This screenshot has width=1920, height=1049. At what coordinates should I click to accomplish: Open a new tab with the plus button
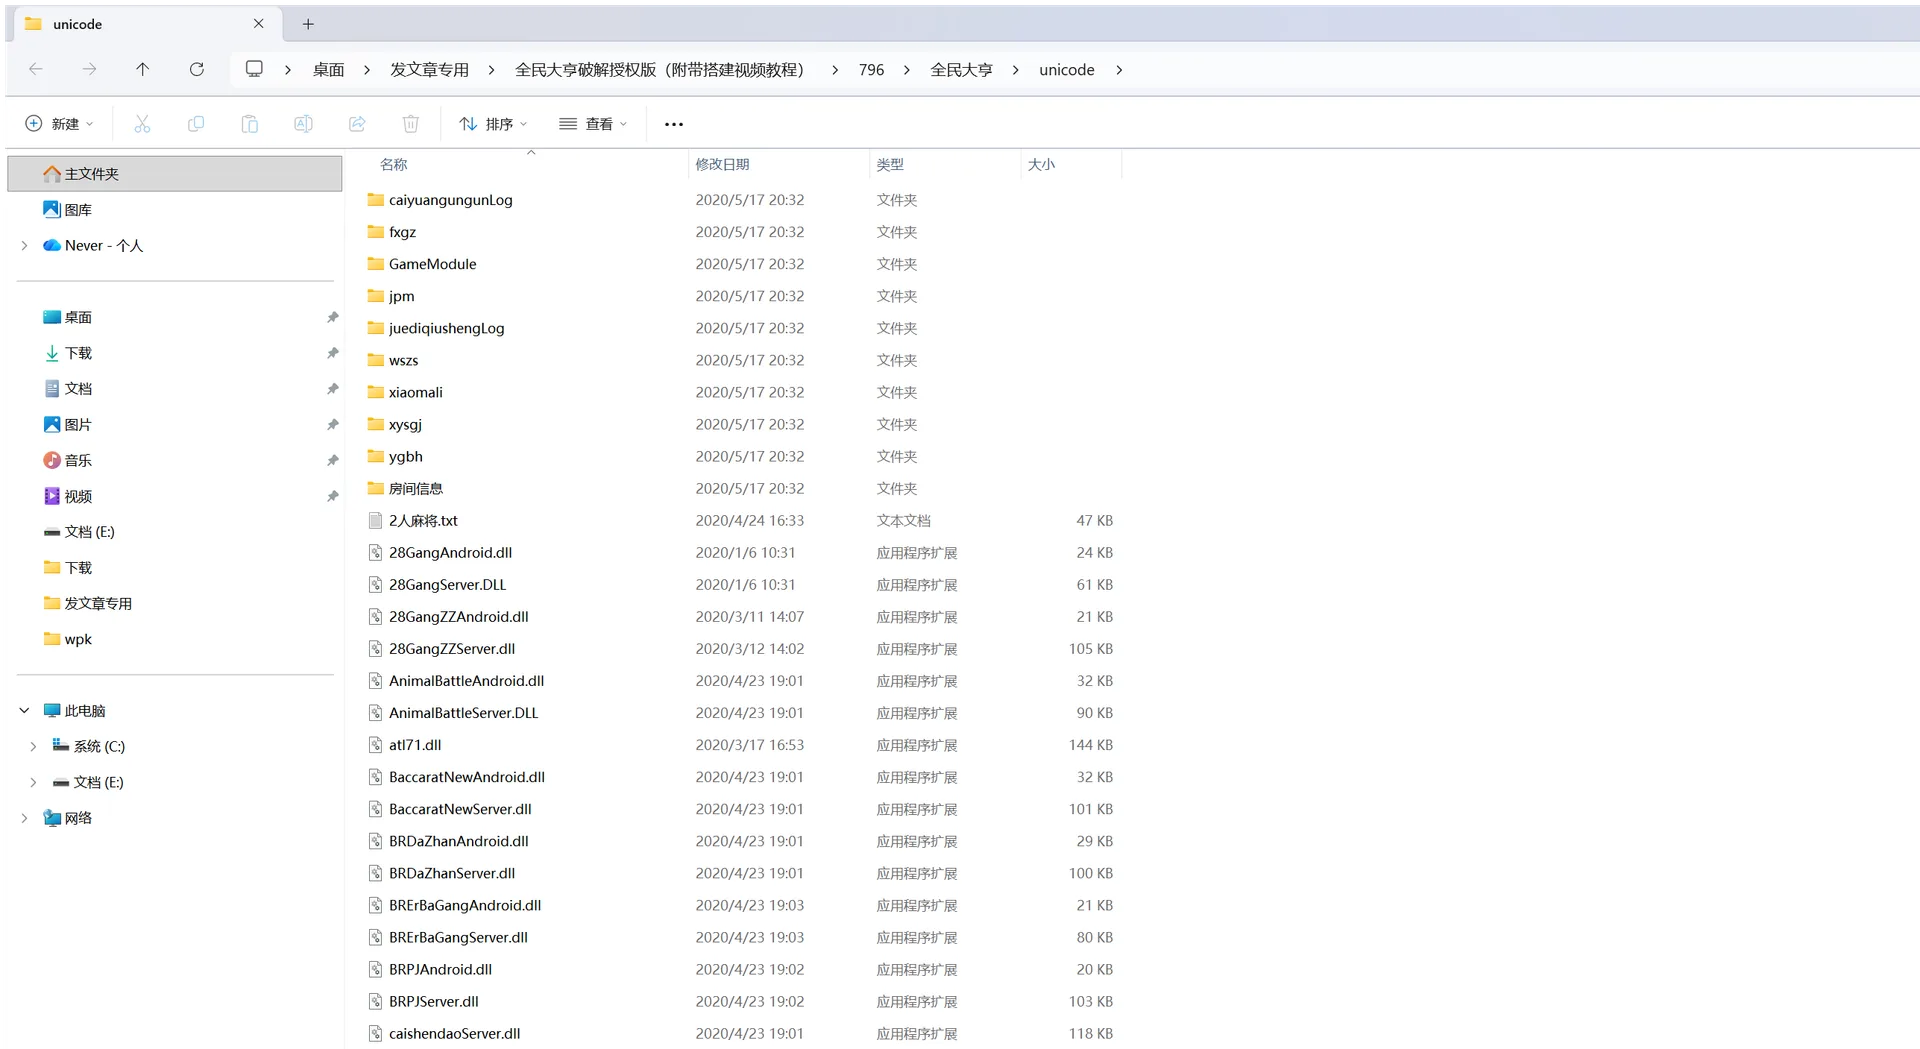308,24
